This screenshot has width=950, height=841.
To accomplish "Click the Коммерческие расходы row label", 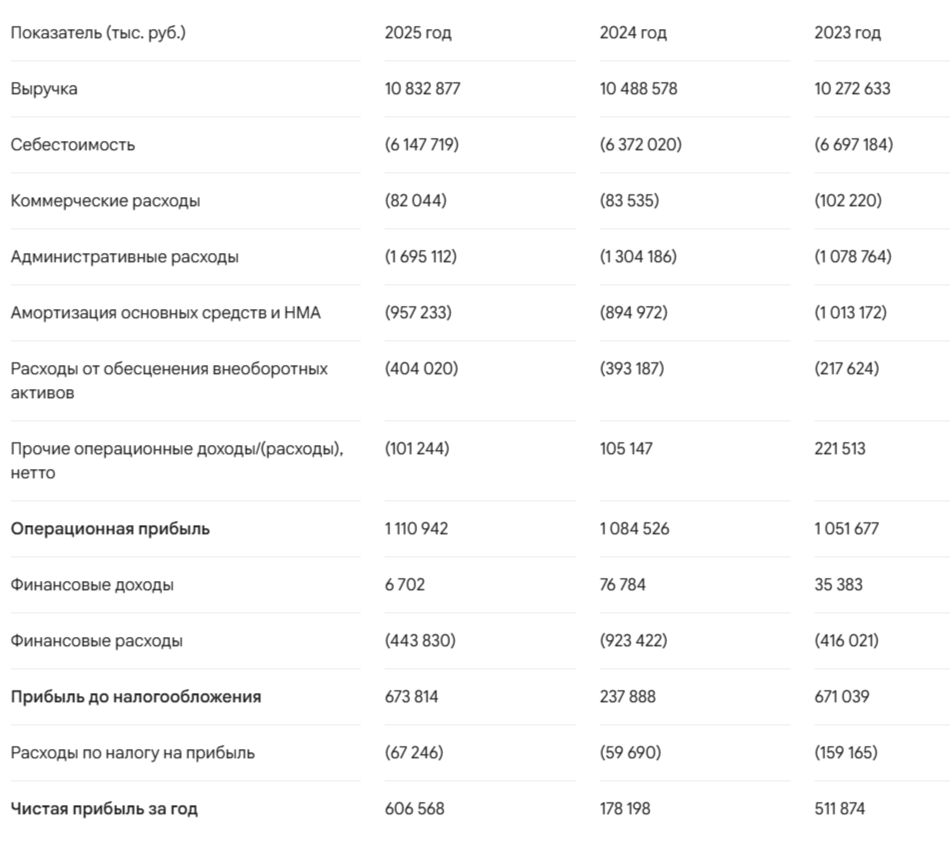I will click(105, 201).
